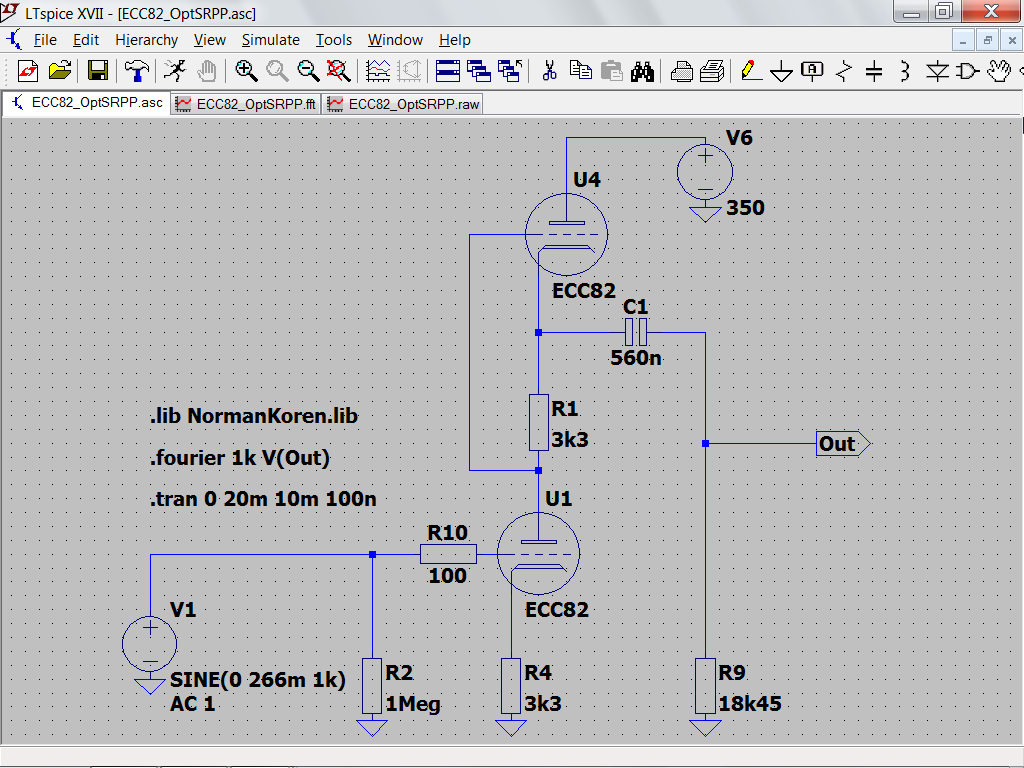Click the .tran 0 20m 10m 100n directive

click(x=263, y=499)
